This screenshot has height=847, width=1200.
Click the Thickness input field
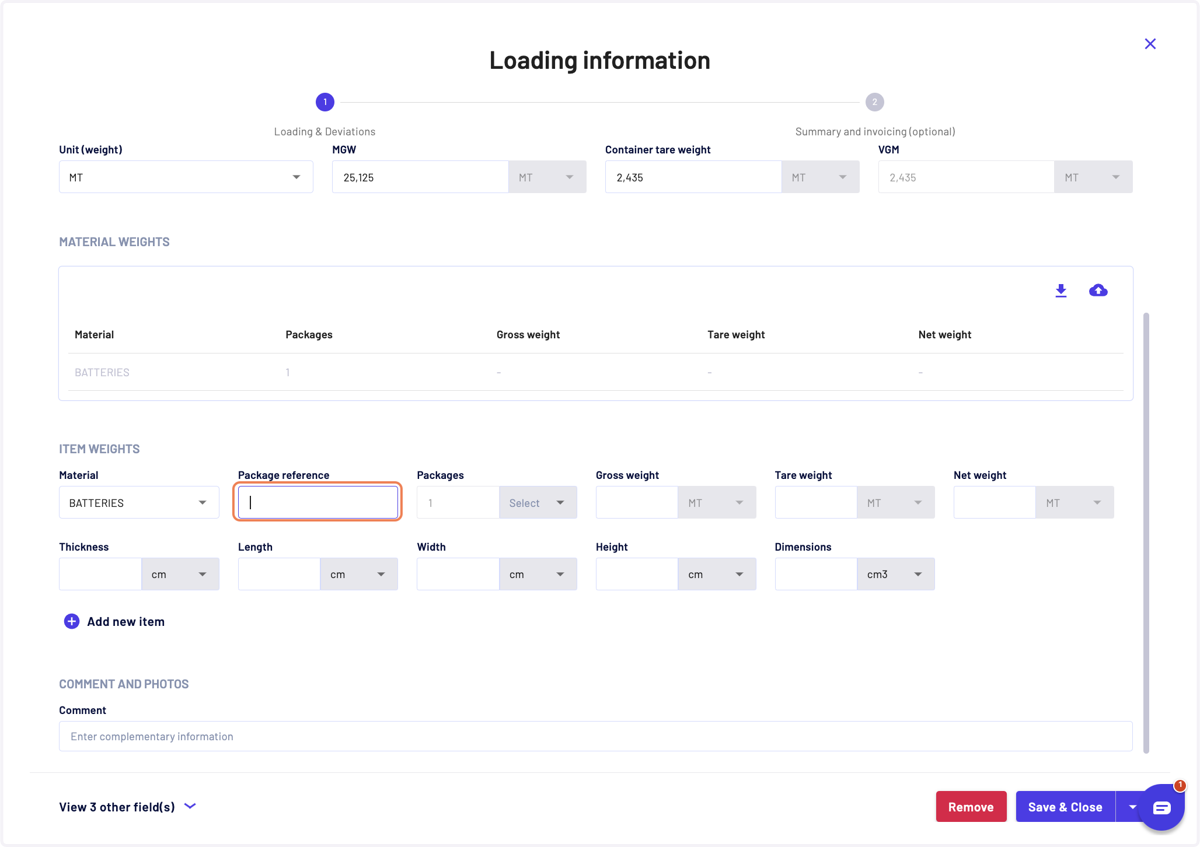[100, 574]
